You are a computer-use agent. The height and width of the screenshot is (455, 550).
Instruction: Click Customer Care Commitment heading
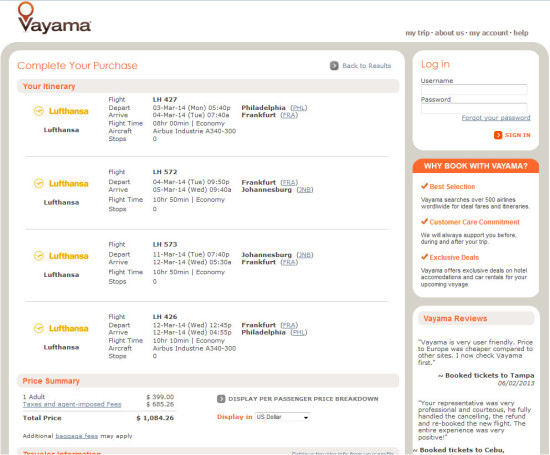coord(475,222)
